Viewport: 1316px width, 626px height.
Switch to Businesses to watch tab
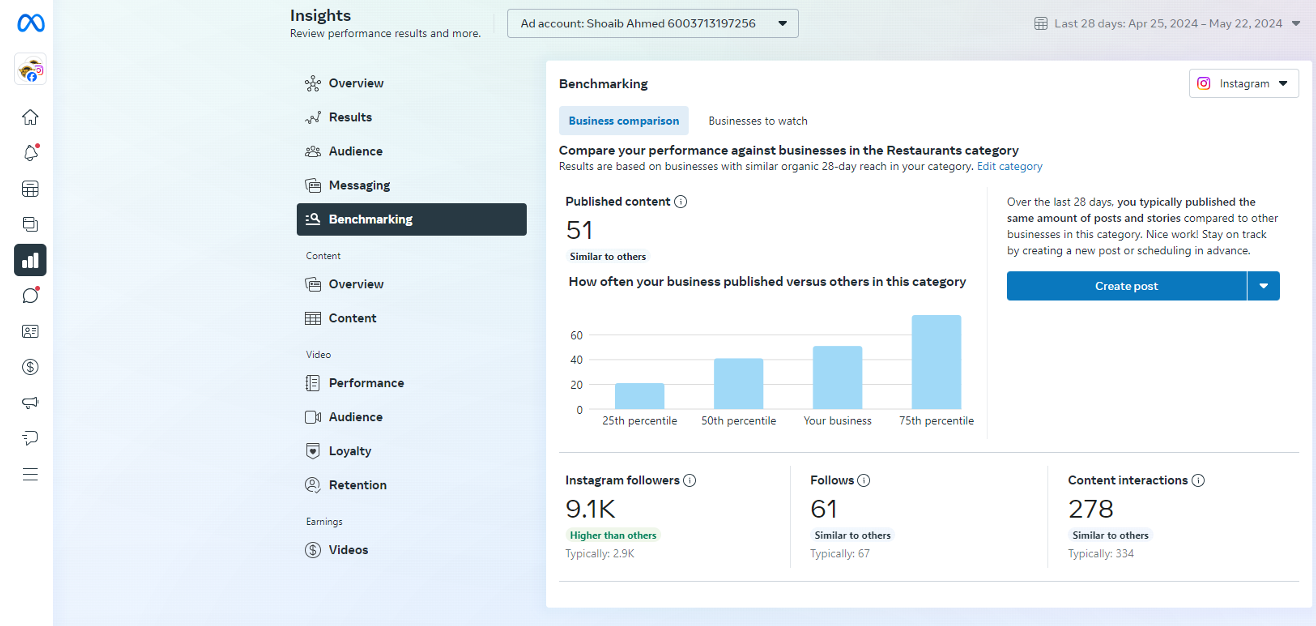[758, 121]
